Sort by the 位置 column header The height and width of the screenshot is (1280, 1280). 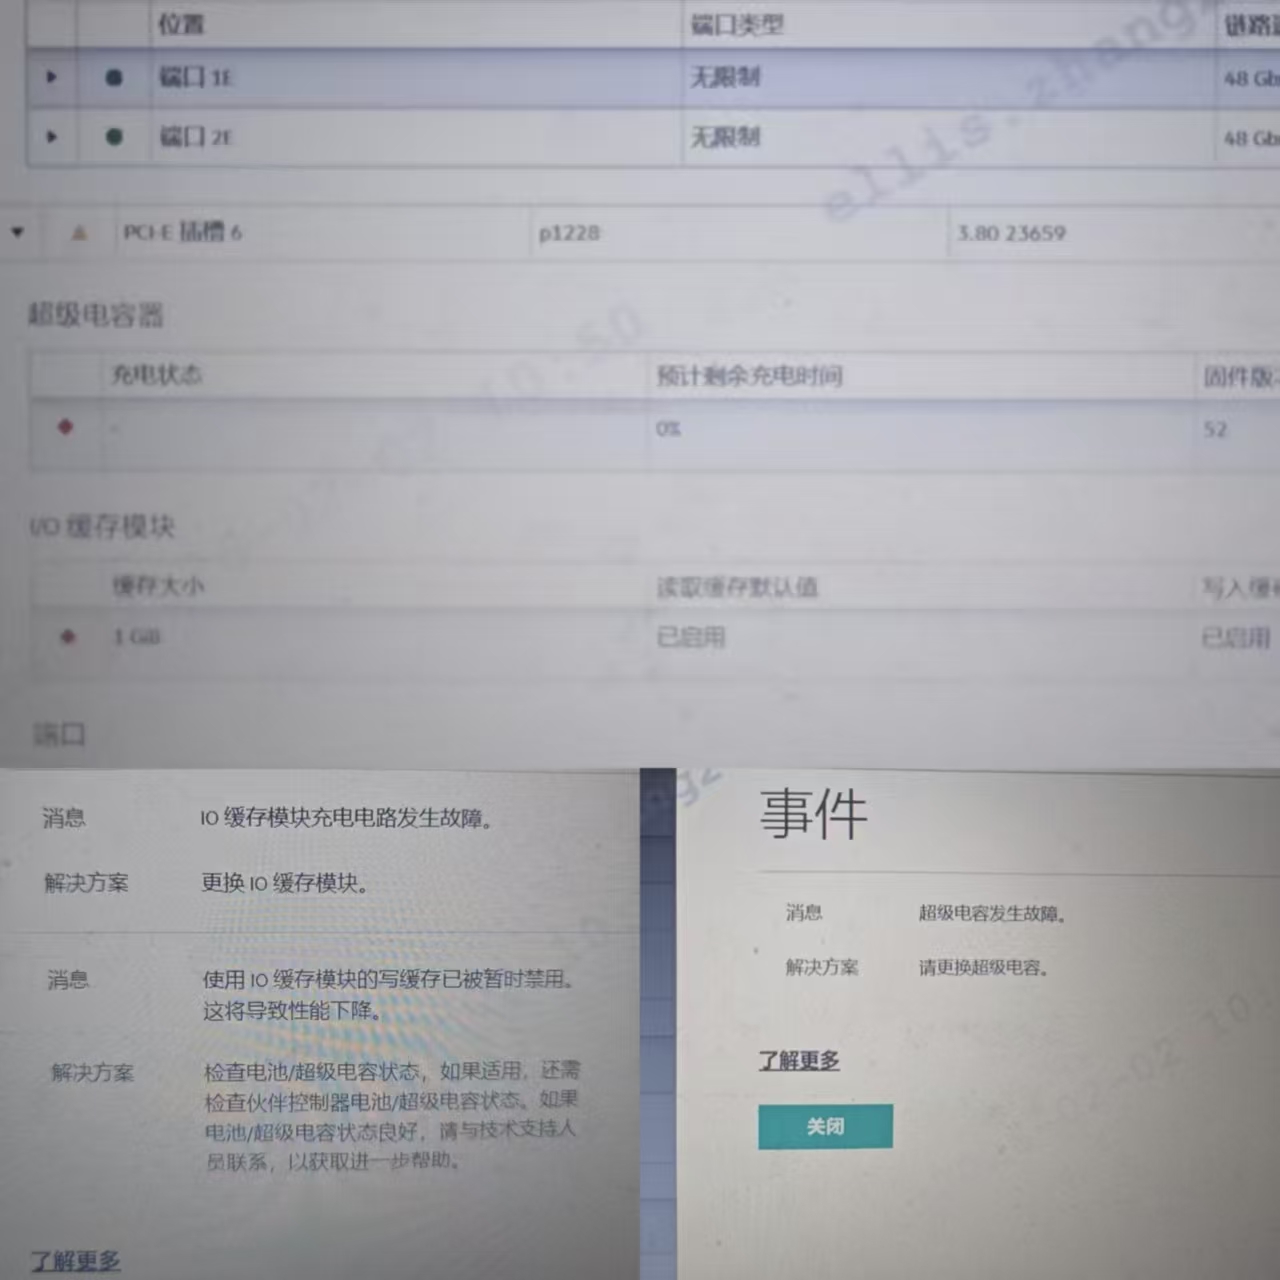(x=180, y=24)
